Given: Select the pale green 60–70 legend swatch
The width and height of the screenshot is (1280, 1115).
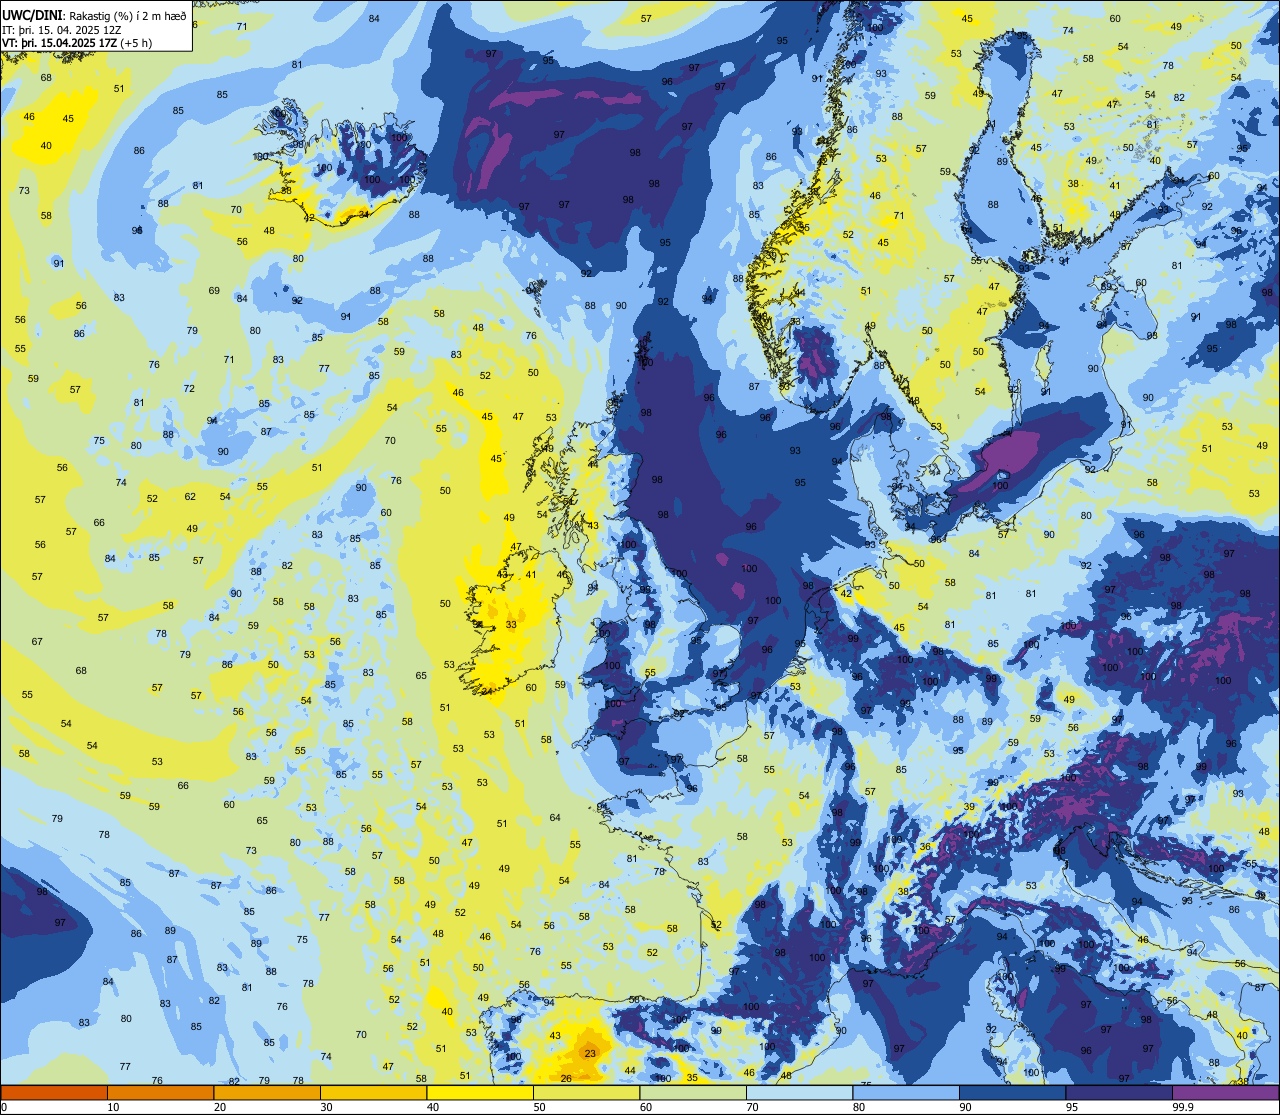Looking at the screenshot, I should tap(693, 1092).
